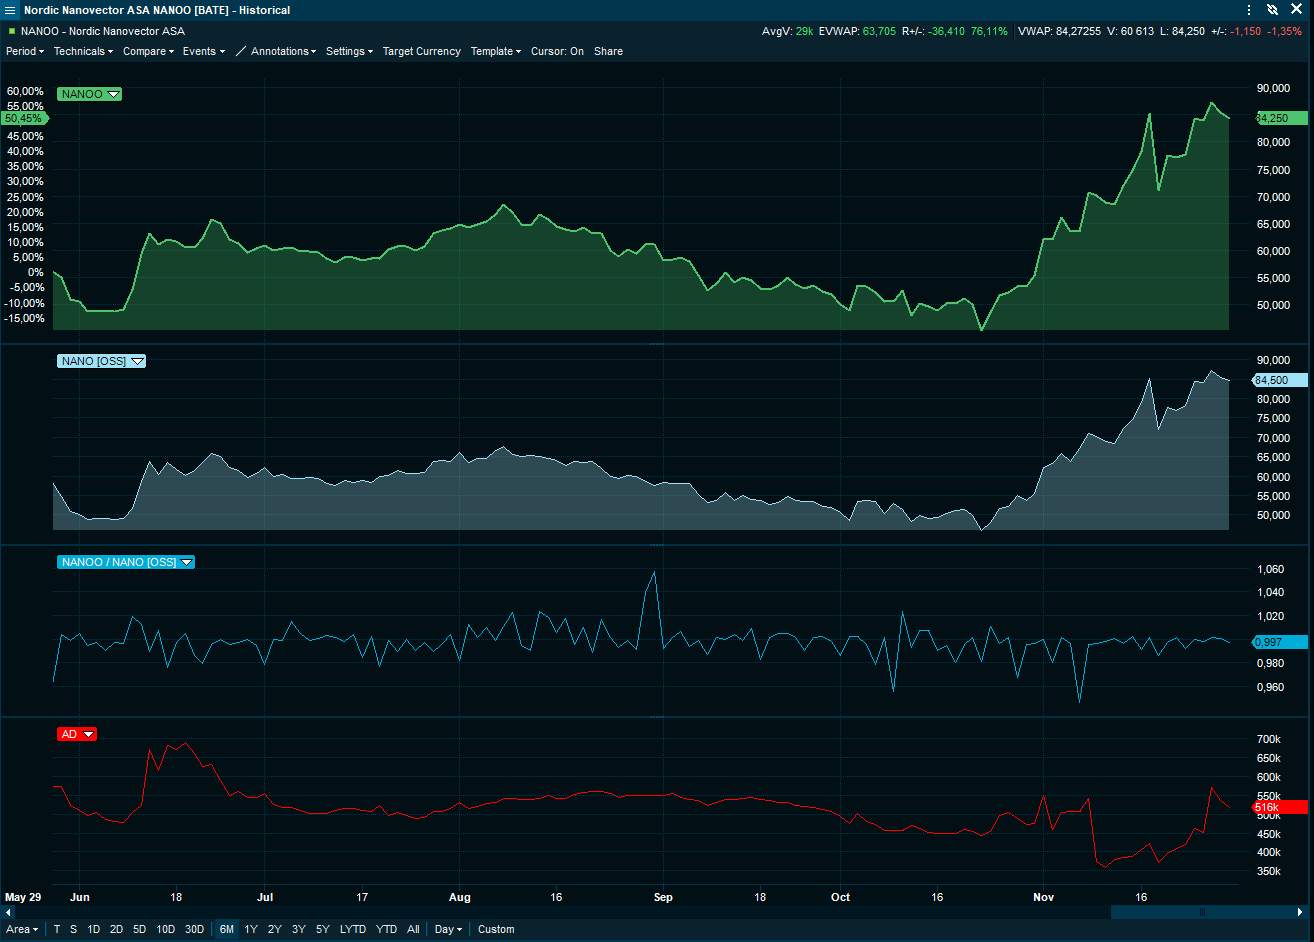Open the Custom date range
Screen dimensions: 1314x942
pos(496,929)
